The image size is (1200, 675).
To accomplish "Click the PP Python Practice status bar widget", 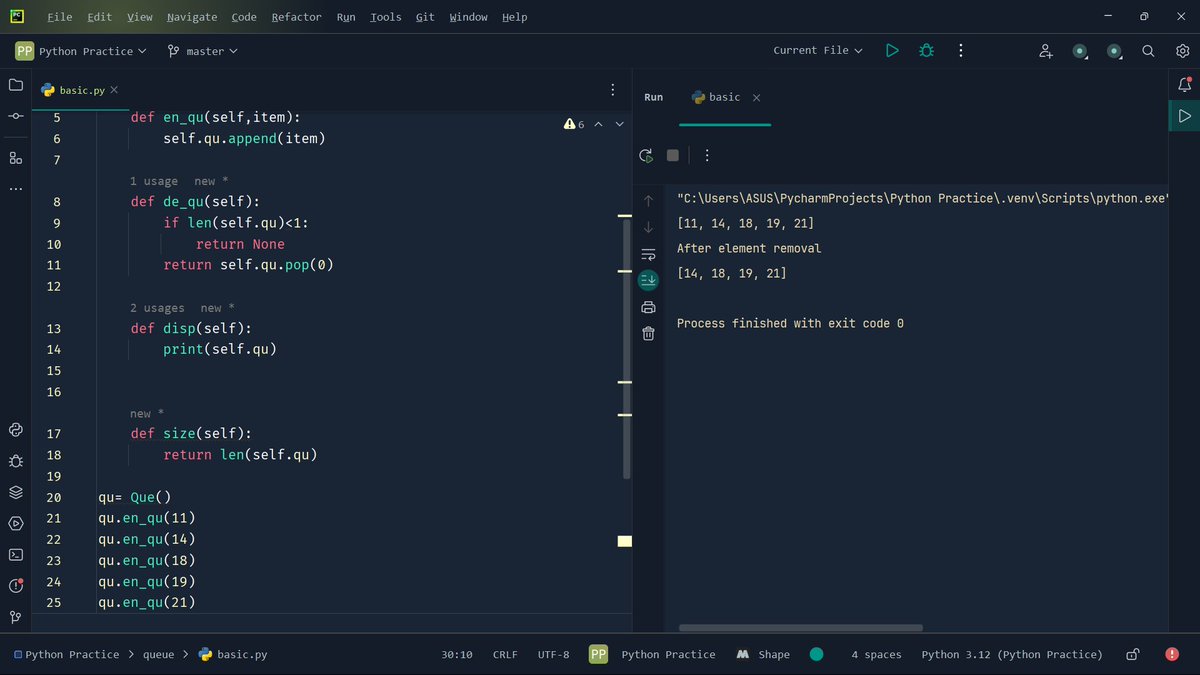I will coord(652,654).
